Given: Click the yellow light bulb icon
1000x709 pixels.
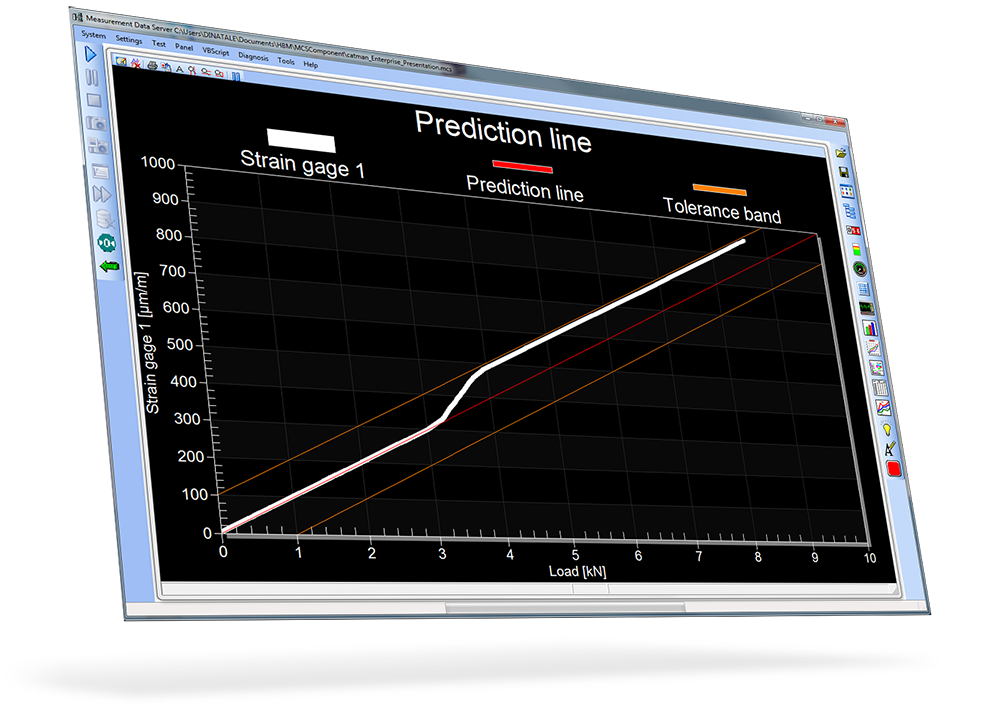Looking at the screenshot, I should click(885, 429).
